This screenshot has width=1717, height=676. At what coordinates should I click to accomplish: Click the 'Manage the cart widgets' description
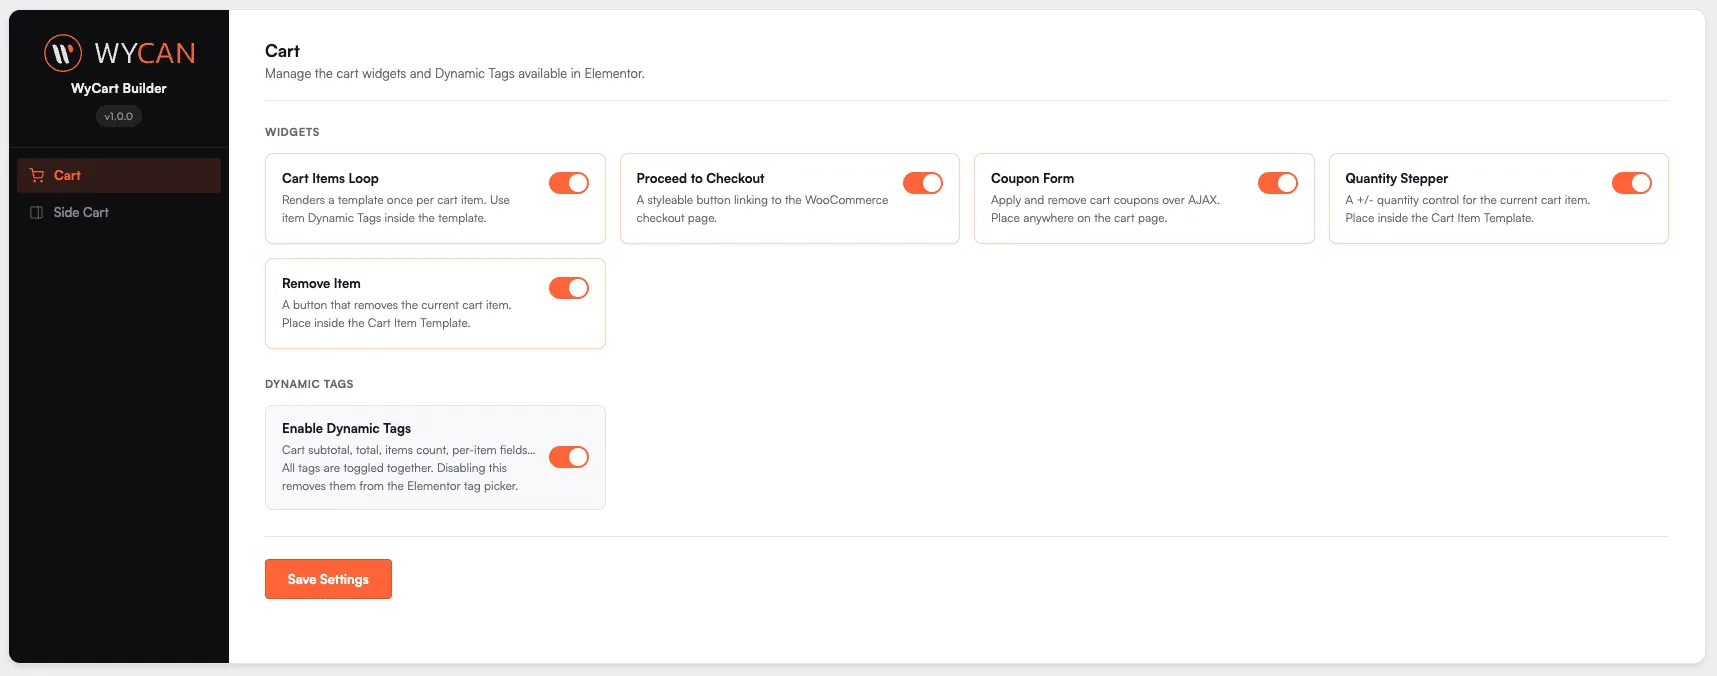[x=455, y=74]
